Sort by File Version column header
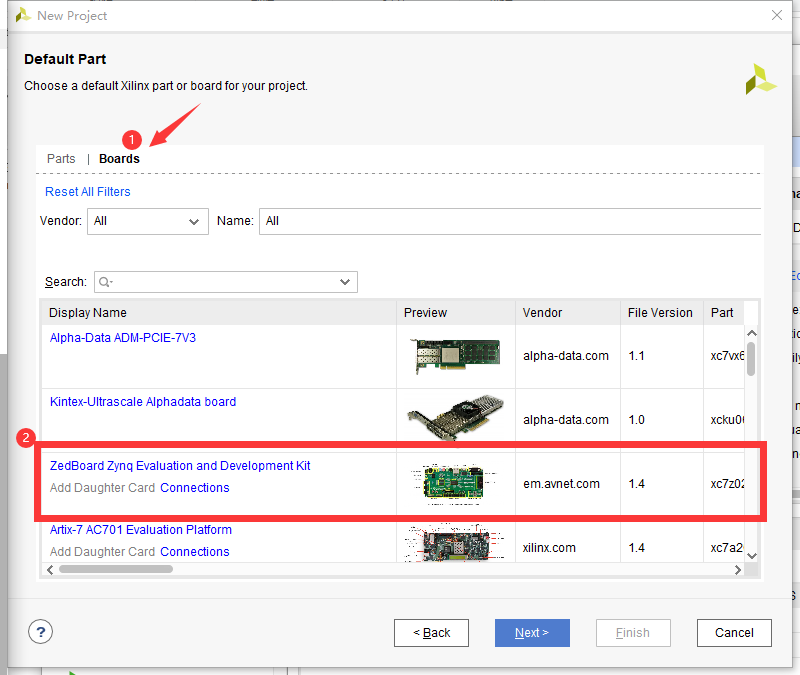Viewport: 800px width, 675px height. point(660,313)
